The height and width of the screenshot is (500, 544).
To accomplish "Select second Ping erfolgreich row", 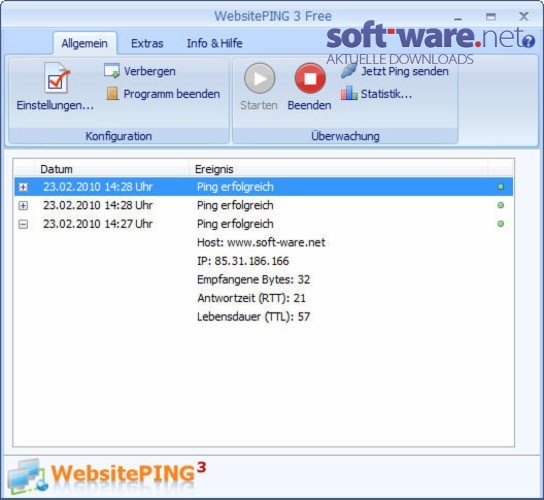I will 264,205.
